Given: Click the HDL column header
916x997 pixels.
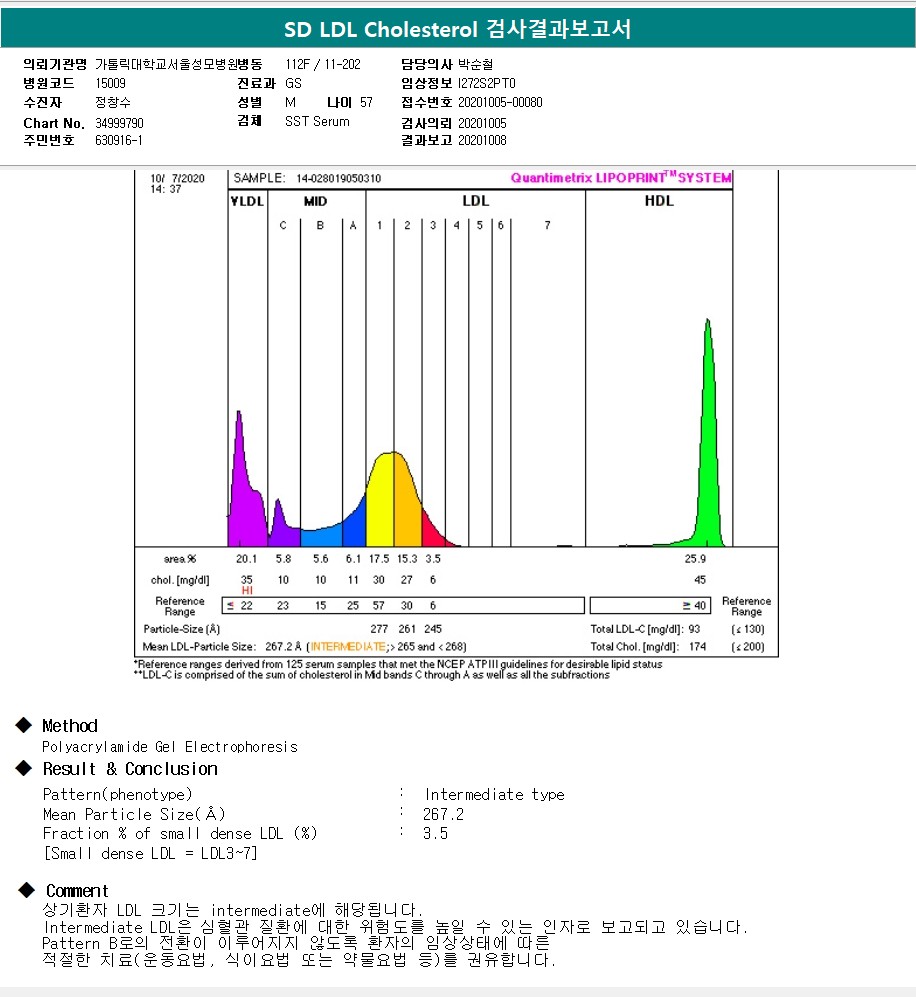Looking at the screenshot, I should pyautogui.click(x=659, y=201).
